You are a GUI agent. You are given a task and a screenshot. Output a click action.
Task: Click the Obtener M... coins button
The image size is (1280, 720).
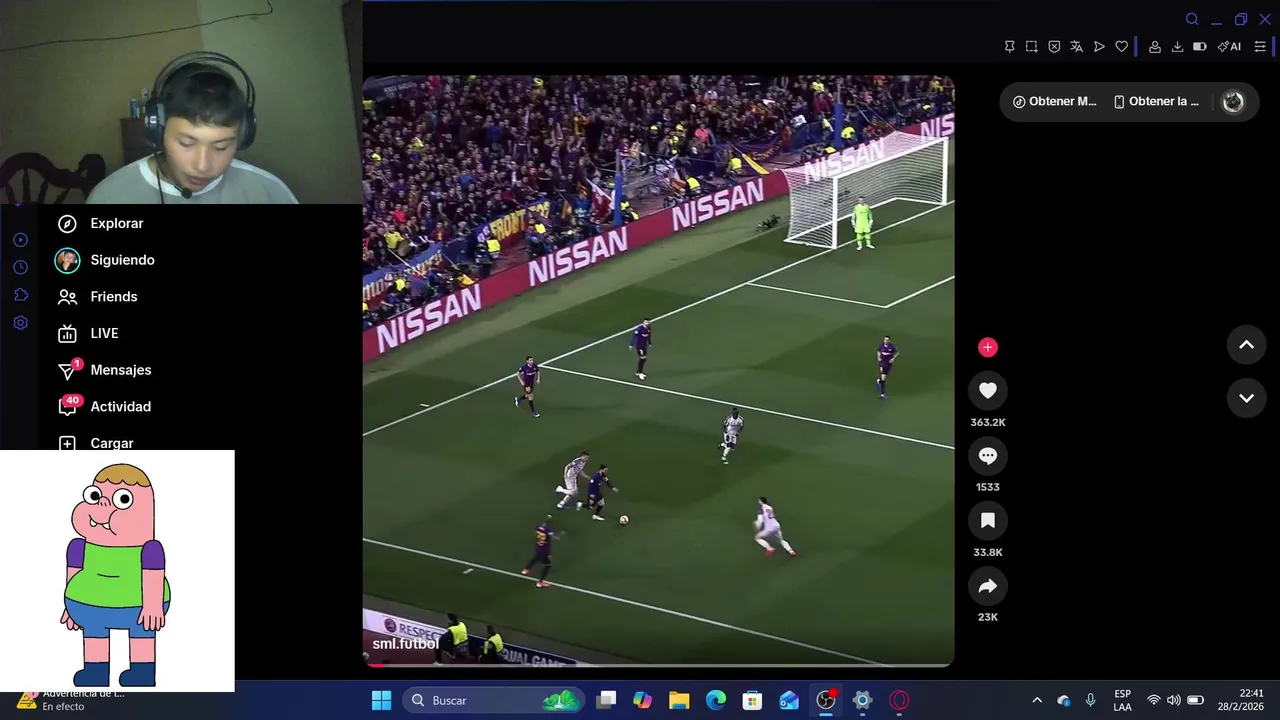(1055, 102)
